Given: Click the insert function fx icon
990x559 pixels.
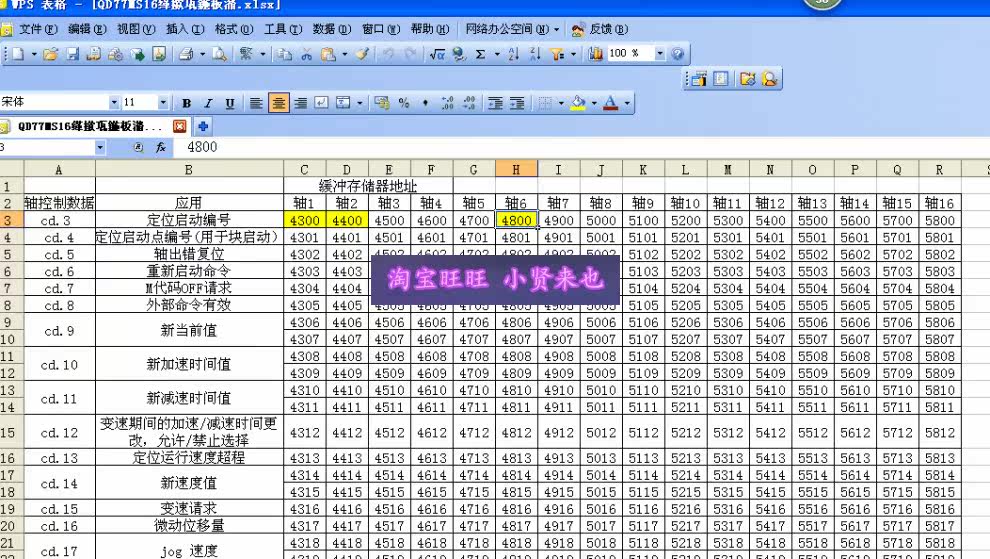Looking at the screenshot, I should [x=161, y=147].
